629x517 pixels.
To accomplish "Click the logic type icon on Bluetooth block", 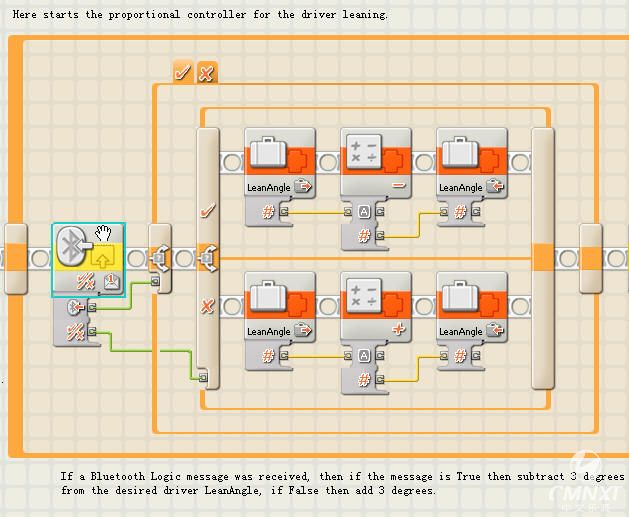I will pyautogui.click(x=85, y=282).
